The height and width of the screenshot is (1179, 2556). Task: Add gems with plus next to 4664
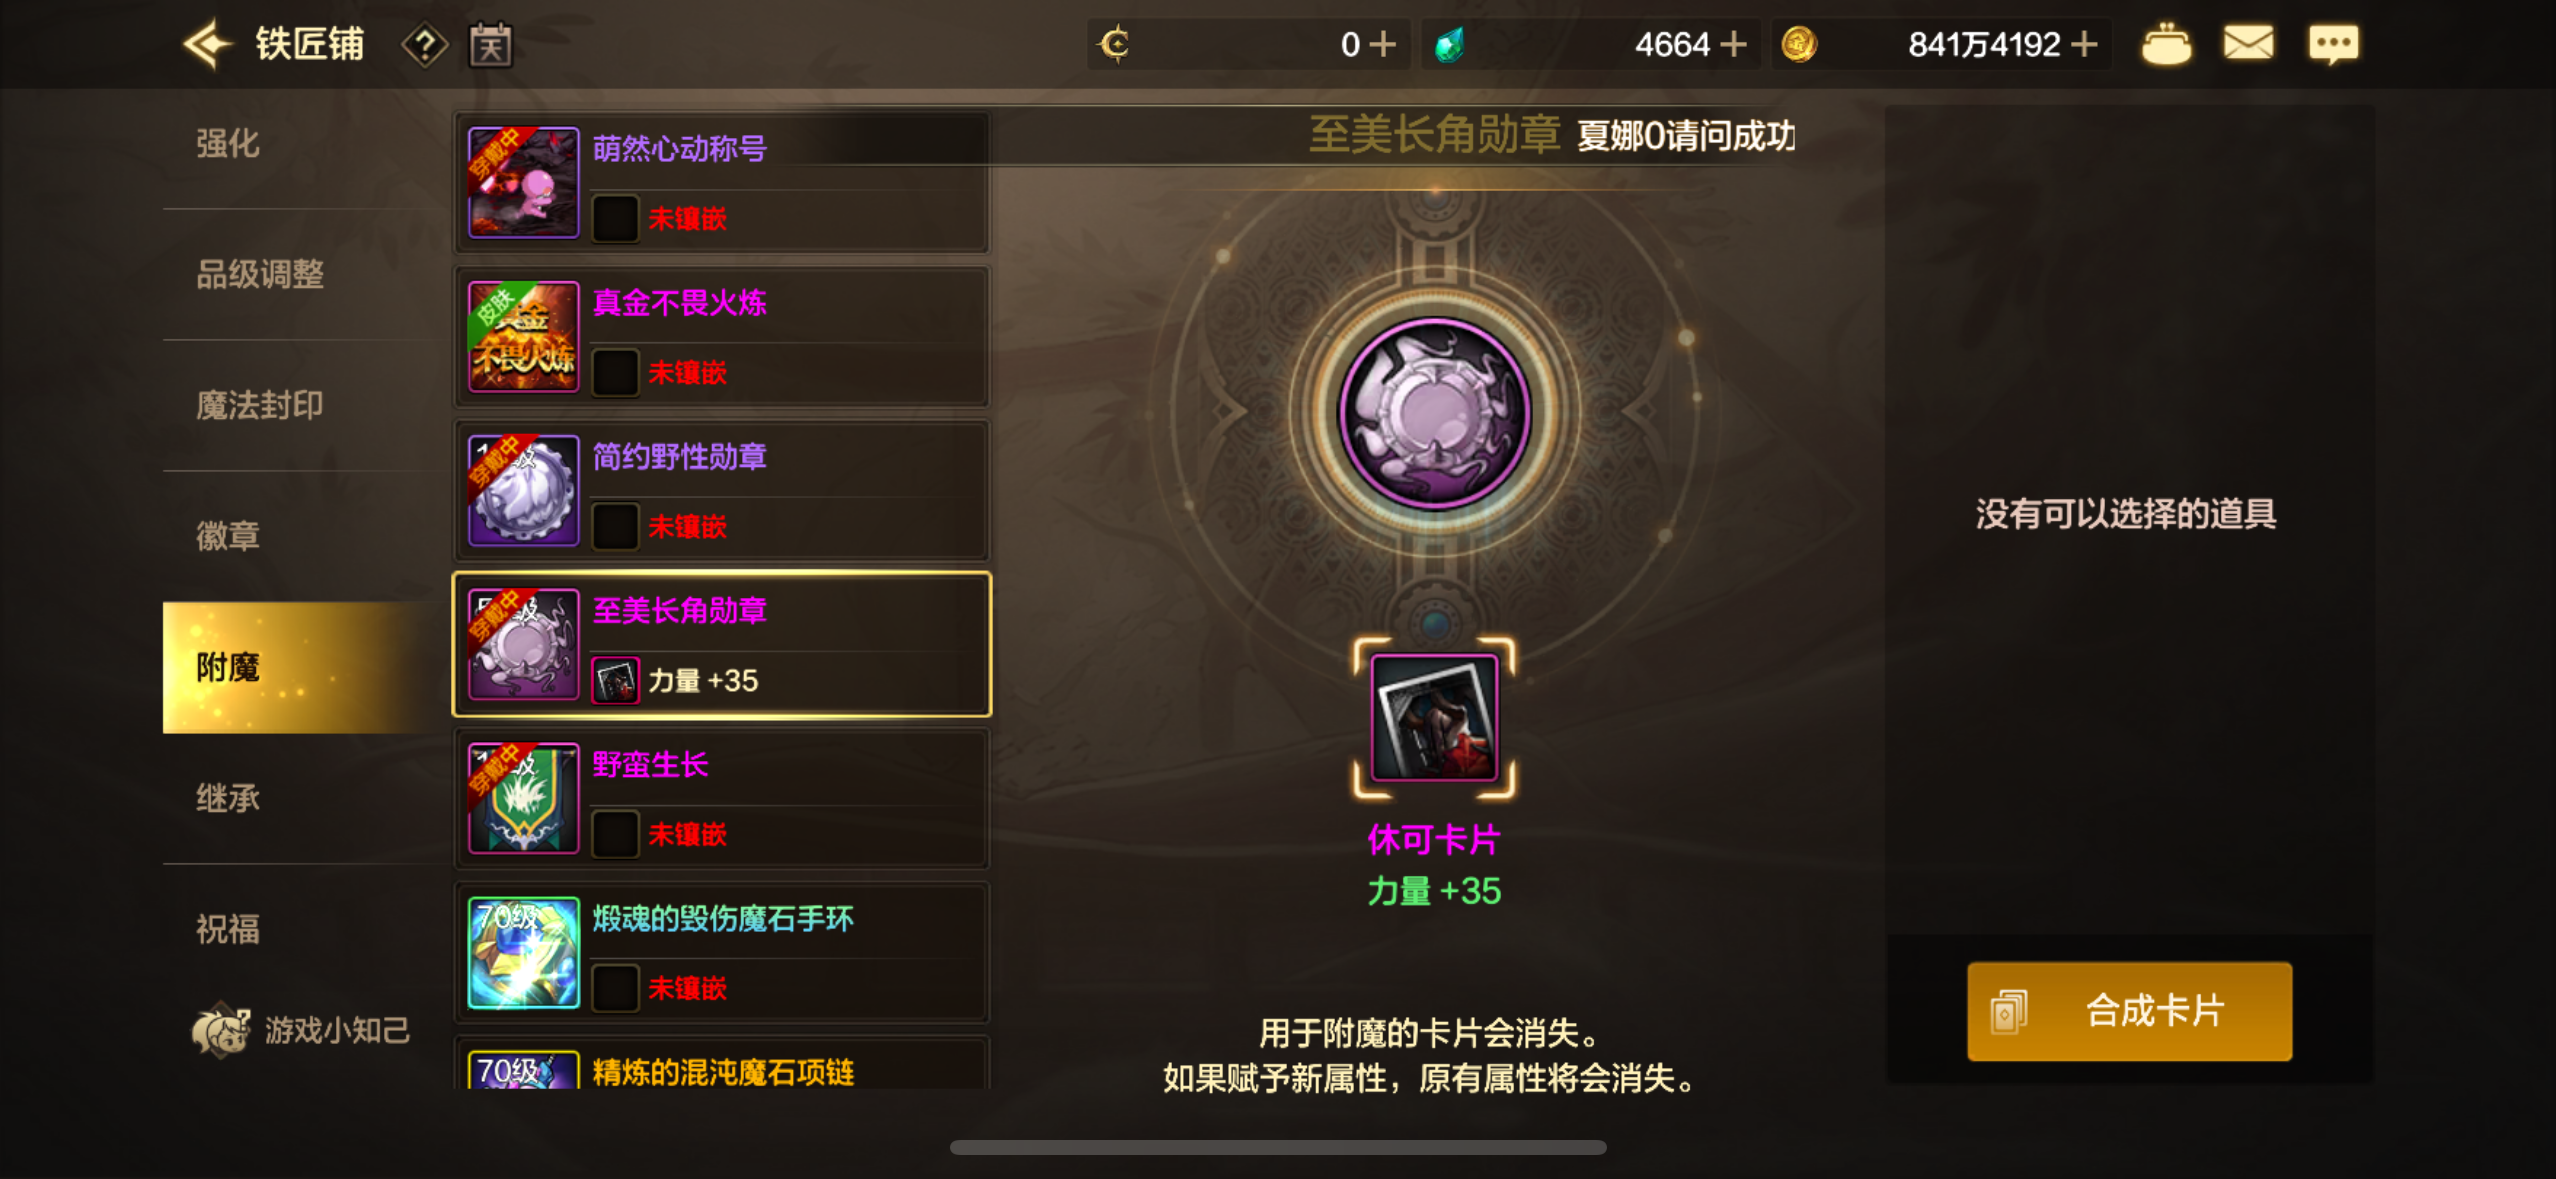point(1733,44)
